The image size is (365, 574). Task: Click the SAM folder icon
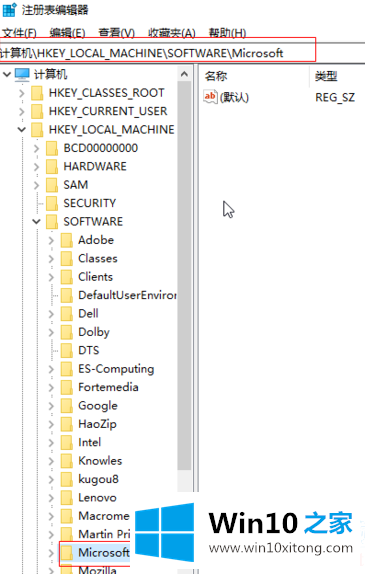point(52,185)
